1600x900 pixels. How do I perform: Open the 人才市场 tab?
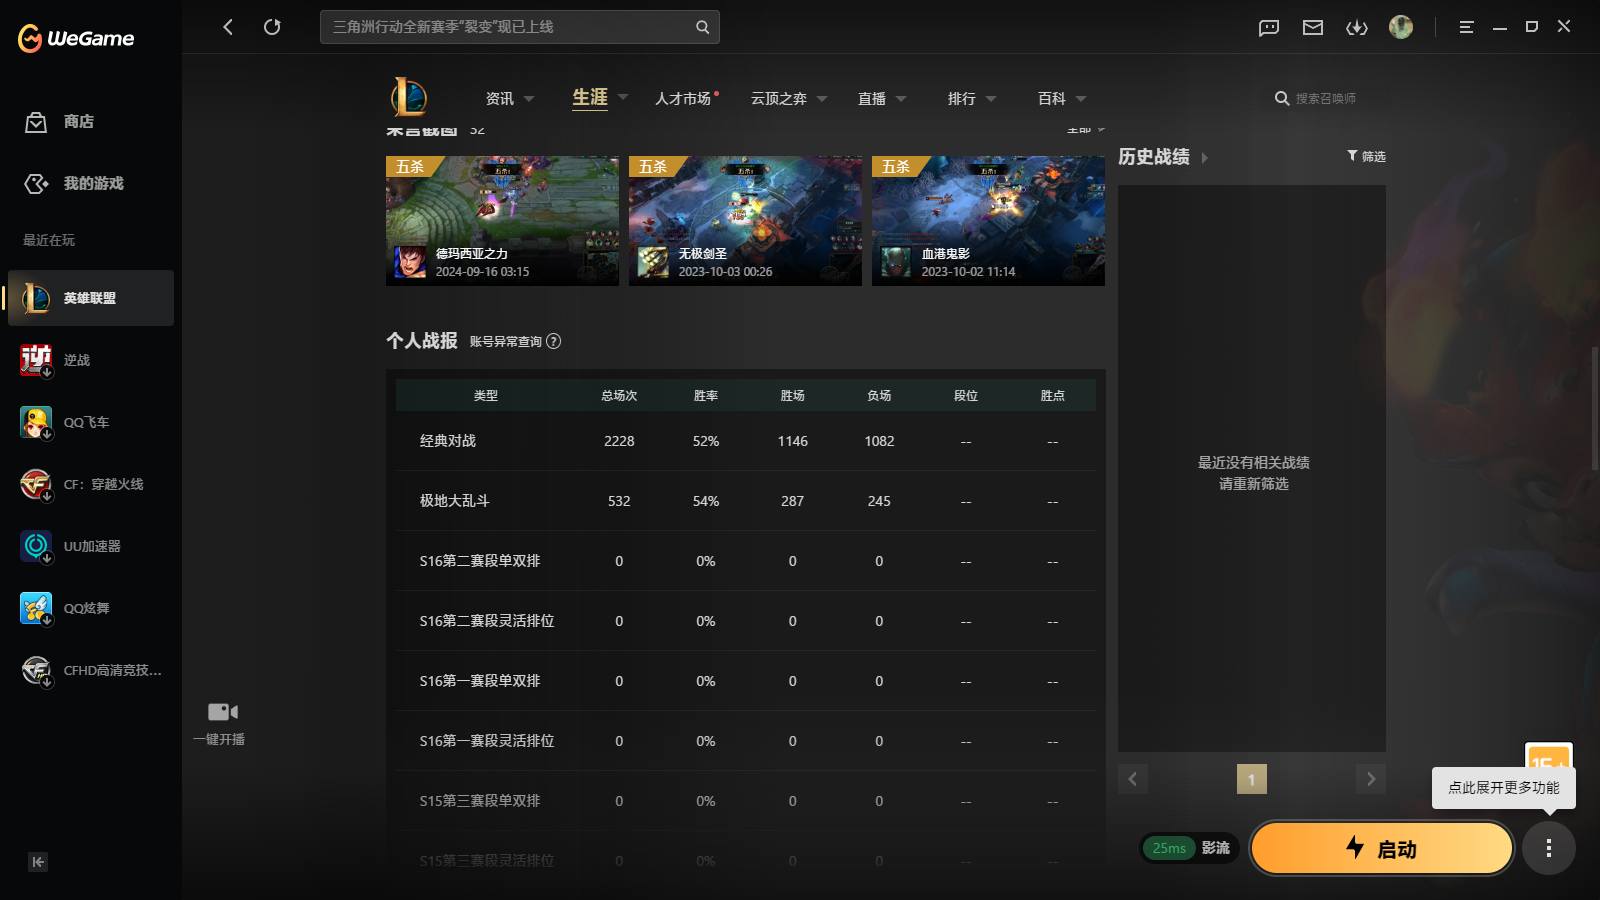[684, 98]
